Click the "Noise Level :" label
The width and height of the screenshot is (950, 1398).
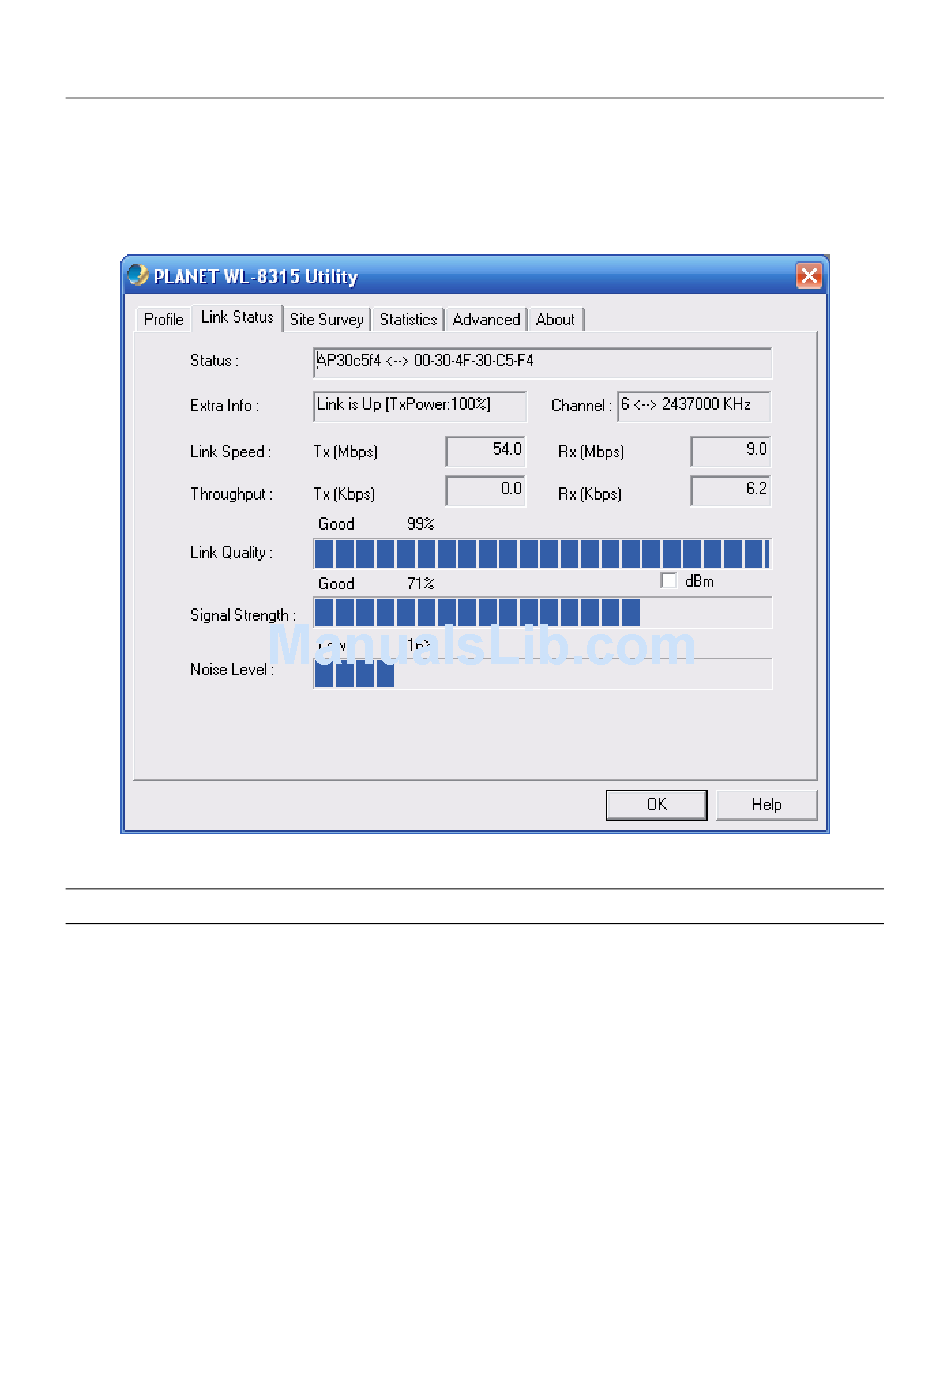coord(232,669)
